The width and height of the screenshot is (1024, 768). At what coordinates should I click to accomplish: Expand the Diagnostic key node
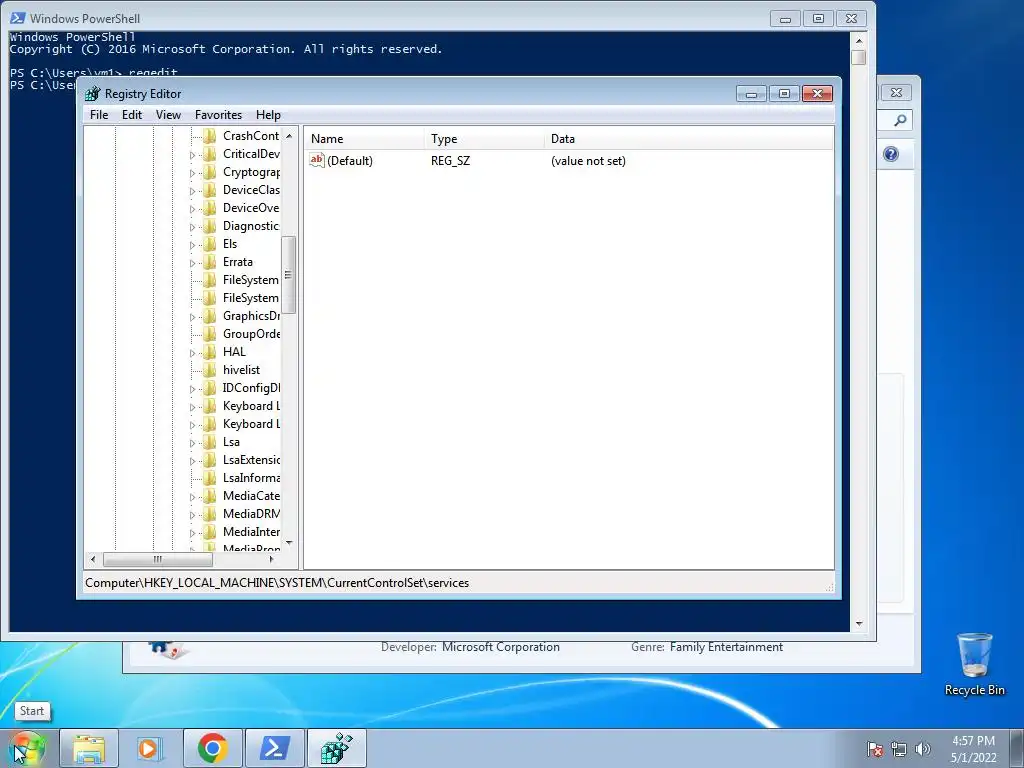(192, 227)
